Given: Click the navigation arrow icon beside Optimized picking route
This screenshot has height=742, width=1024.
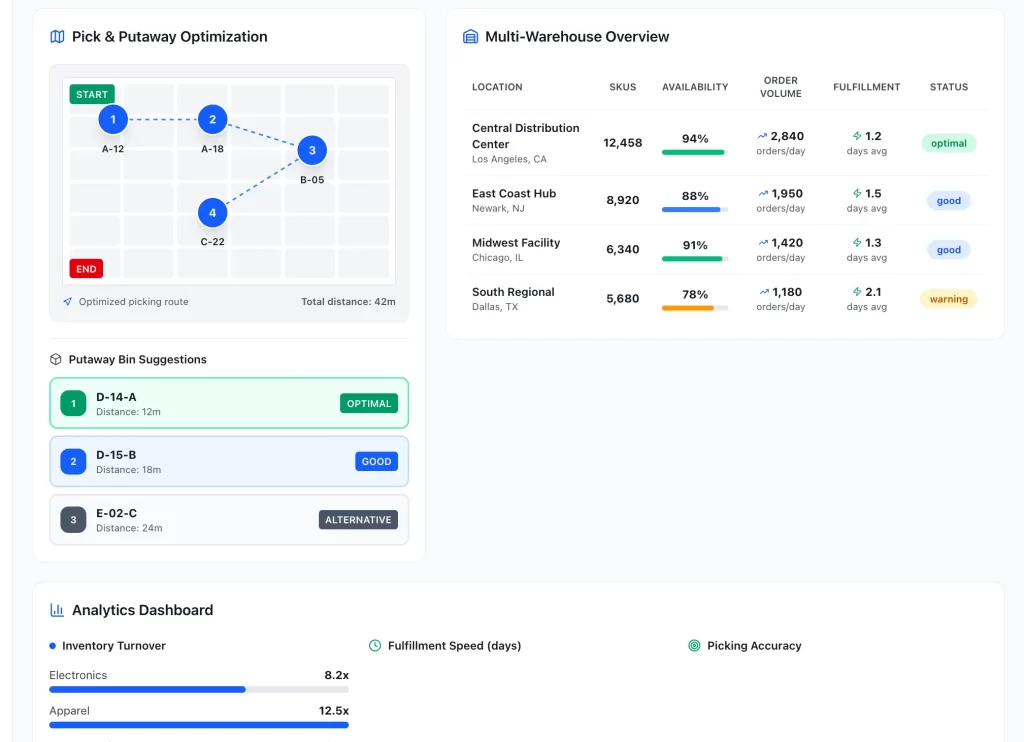Looking at the screenshot, I should [x=67, y=301].
